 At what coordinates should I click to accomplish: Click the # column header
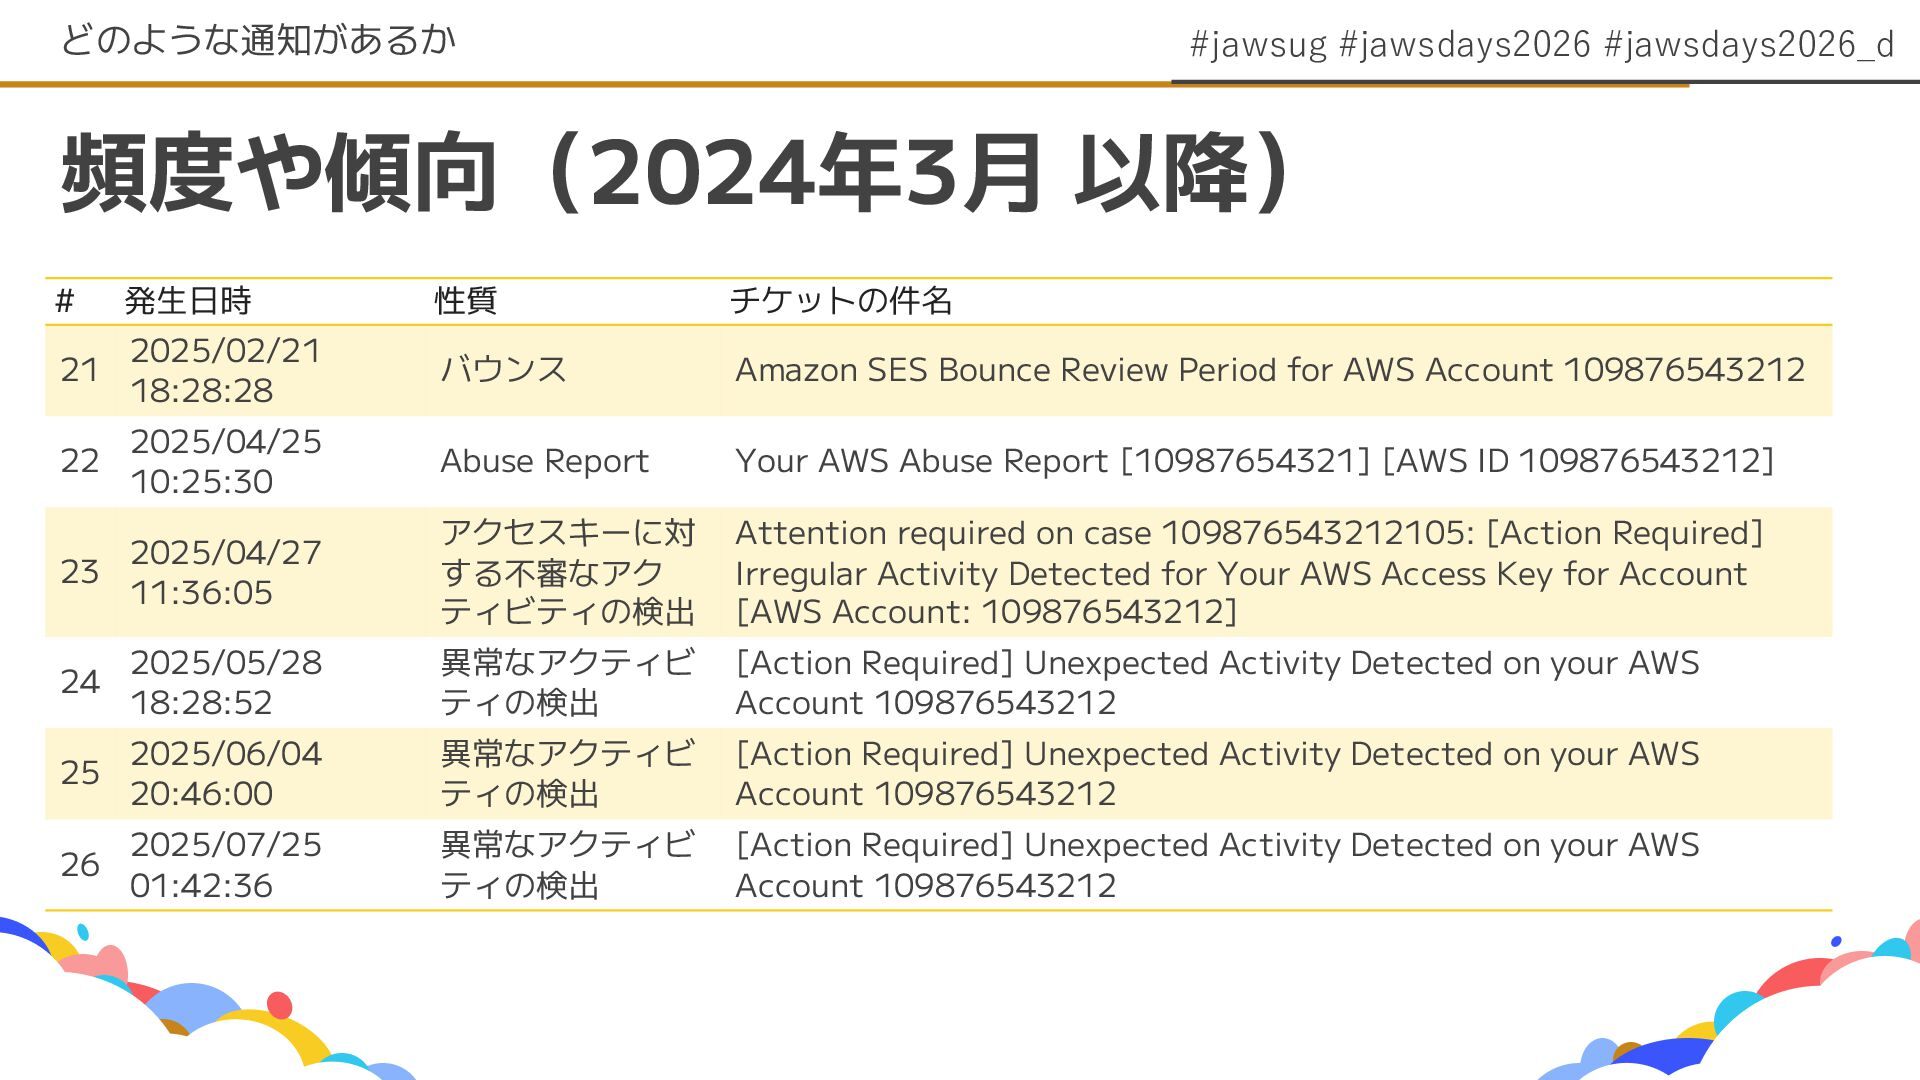coord(65,300)
